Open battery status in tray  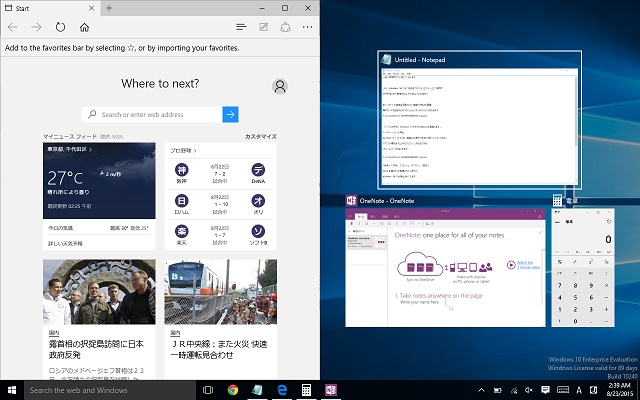(x=498, y=390)
